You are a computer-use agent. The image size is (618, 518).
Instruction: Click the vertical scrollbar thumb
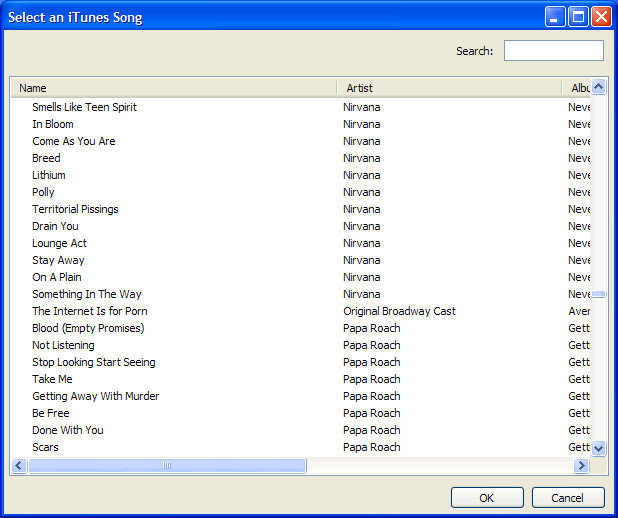(x=599, y=294)
